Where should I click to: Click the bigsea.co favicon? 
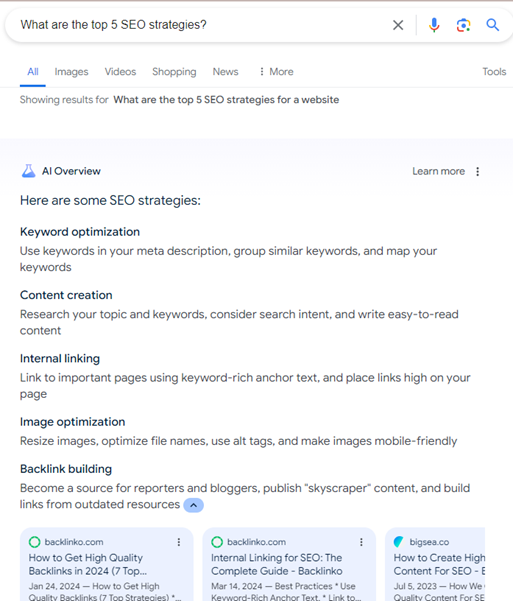[399, 542]
